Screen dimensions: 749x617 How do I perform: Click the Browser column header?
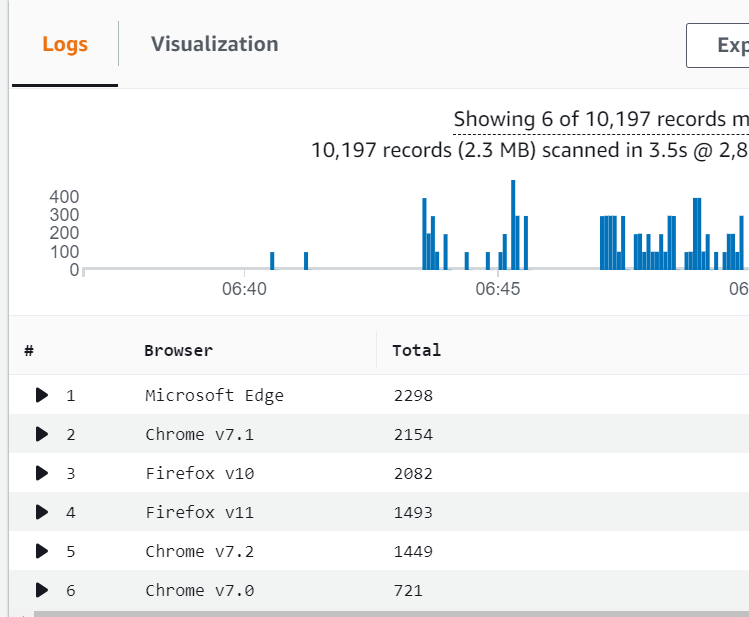point(178,351)
